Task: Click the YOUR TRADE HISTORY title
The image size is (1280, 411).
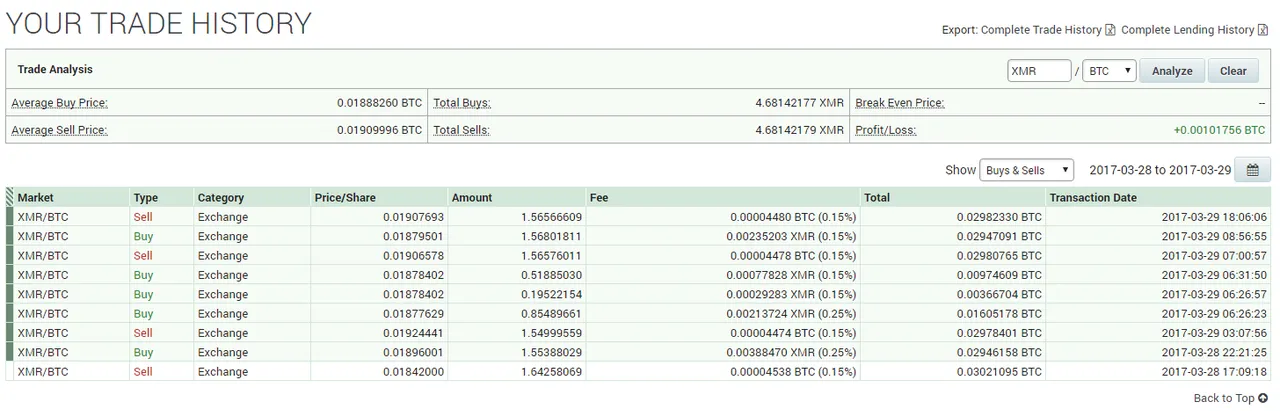Action: 159,23
